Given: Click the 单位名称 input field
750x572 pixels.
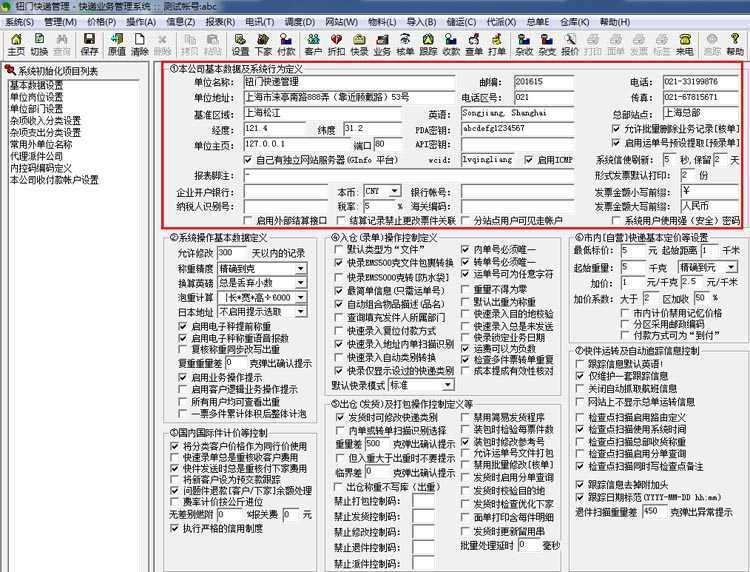Looking at the screenshot, I should coord(349,82).
